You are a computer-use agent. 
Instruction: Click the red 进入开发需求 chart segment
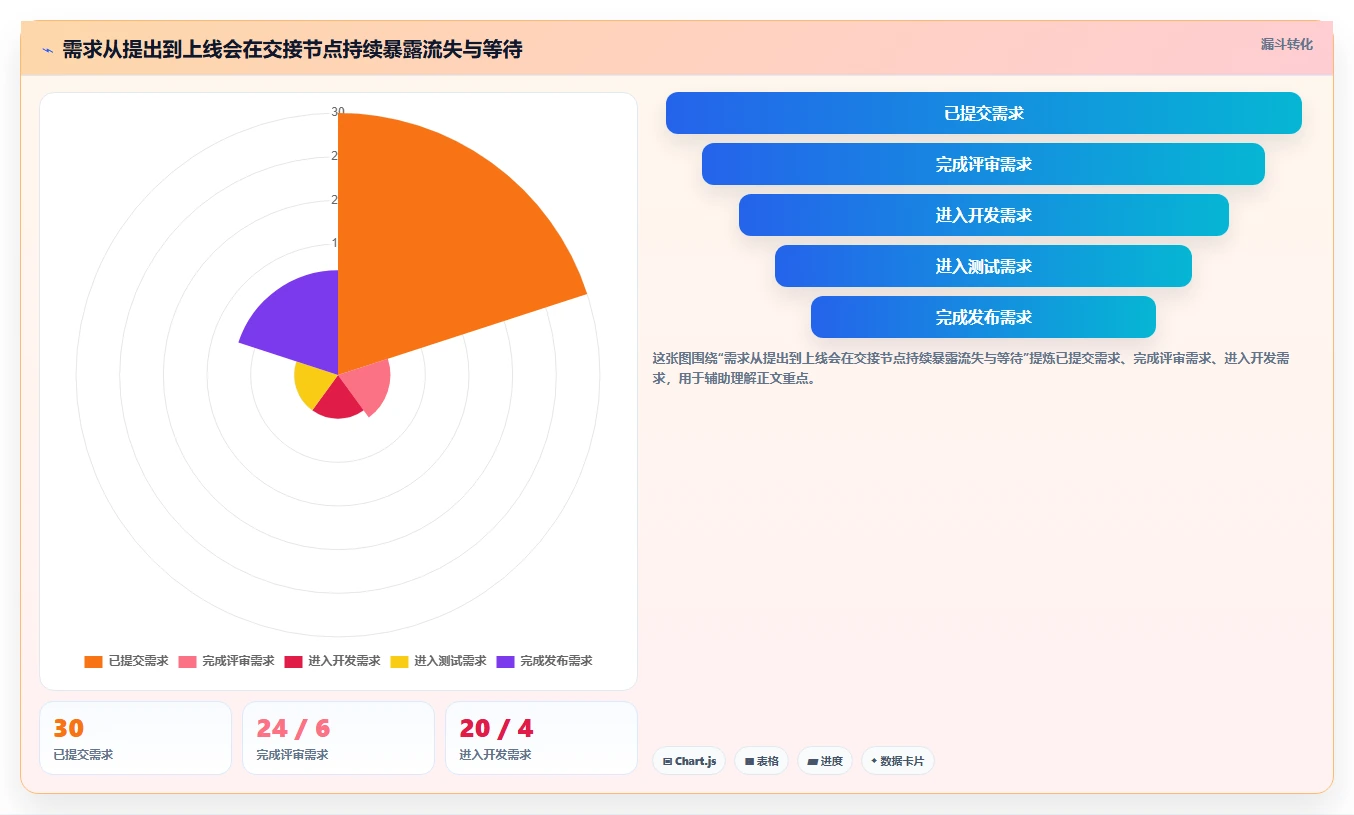click(x=338, y=400)
